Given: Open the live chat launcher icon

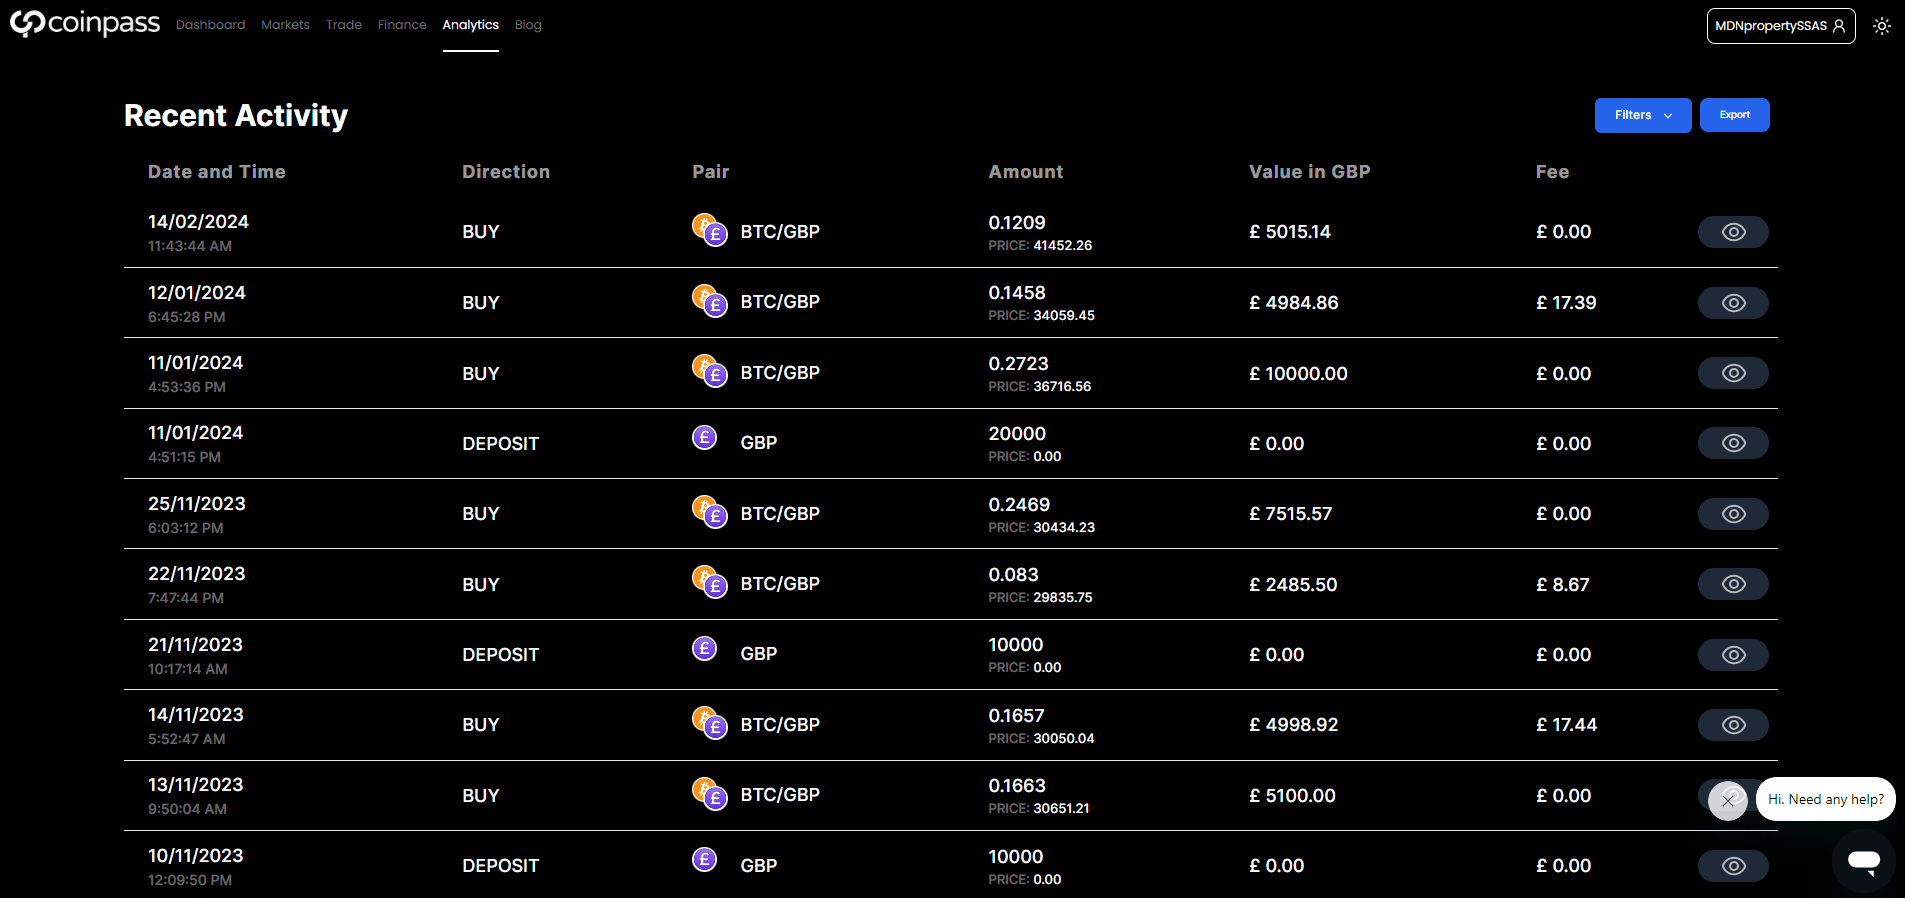Looking at the screenshot, I should (1864, 860).
